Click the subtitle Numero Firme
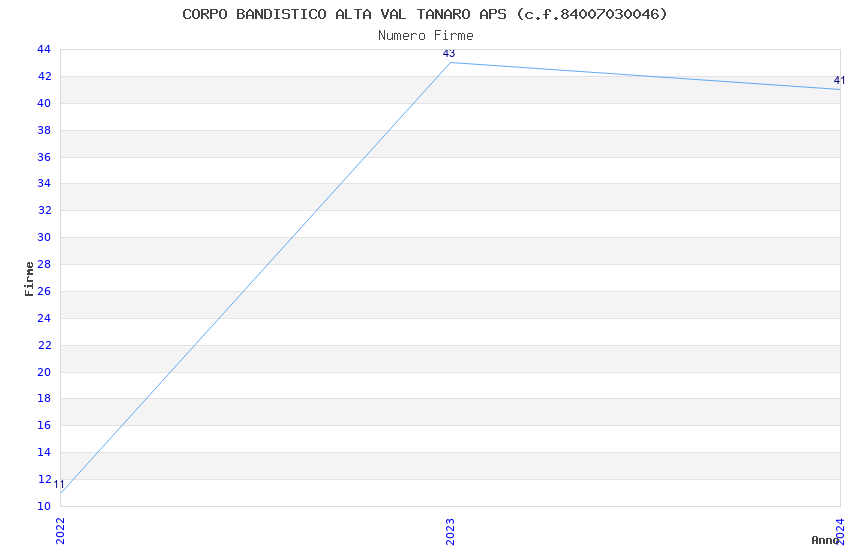 426,36
